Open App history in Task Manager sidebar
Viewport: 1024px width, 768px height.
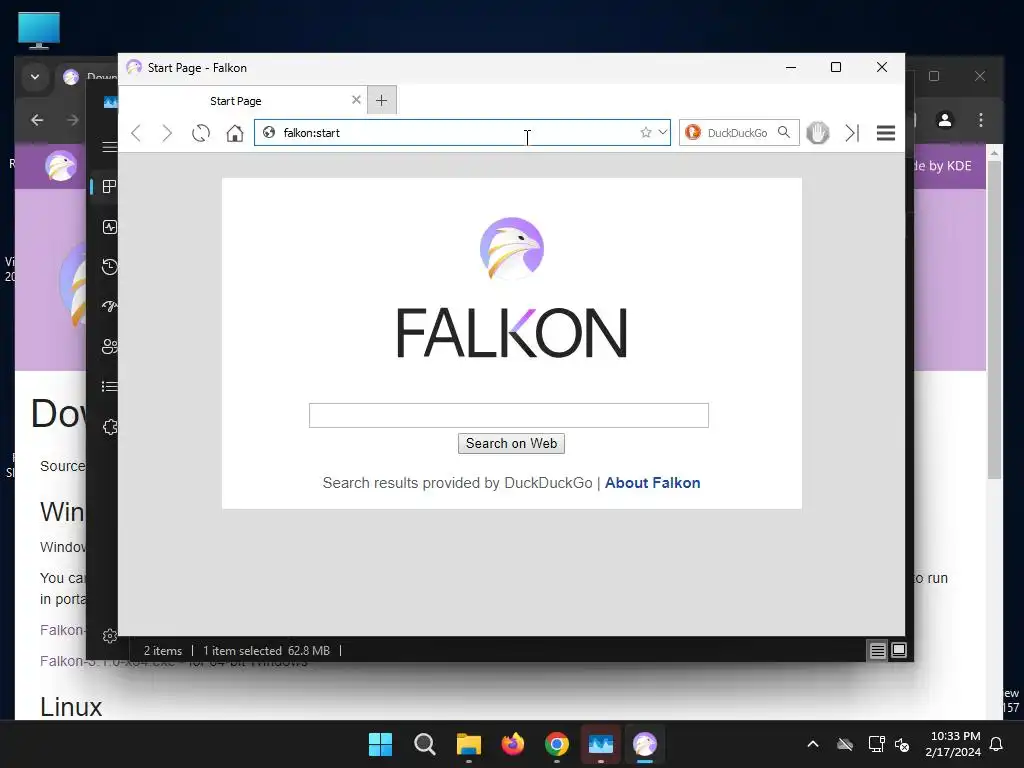(x=110, y=266)
